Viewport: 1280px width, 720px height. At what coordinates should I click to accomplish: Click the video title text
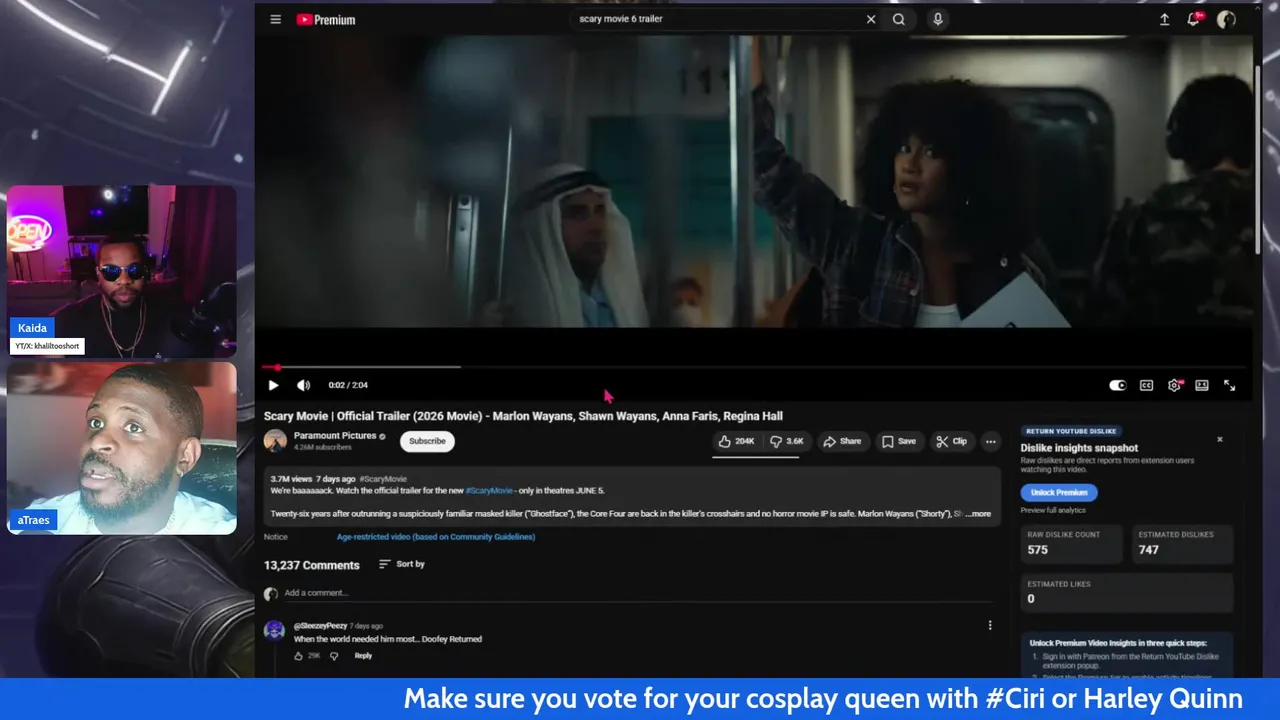coord(523,416)
